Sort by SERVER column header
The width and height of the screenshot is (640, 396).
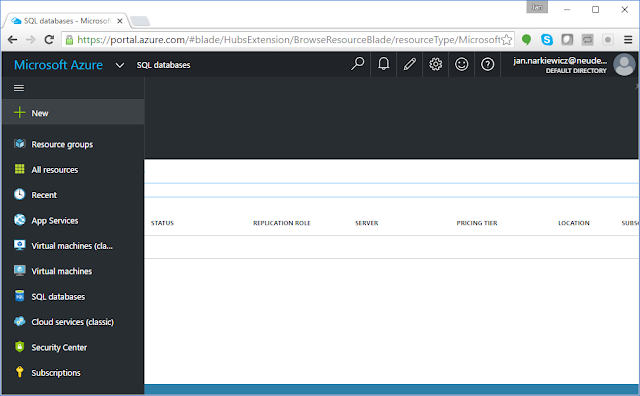click(x=367, y=223)
